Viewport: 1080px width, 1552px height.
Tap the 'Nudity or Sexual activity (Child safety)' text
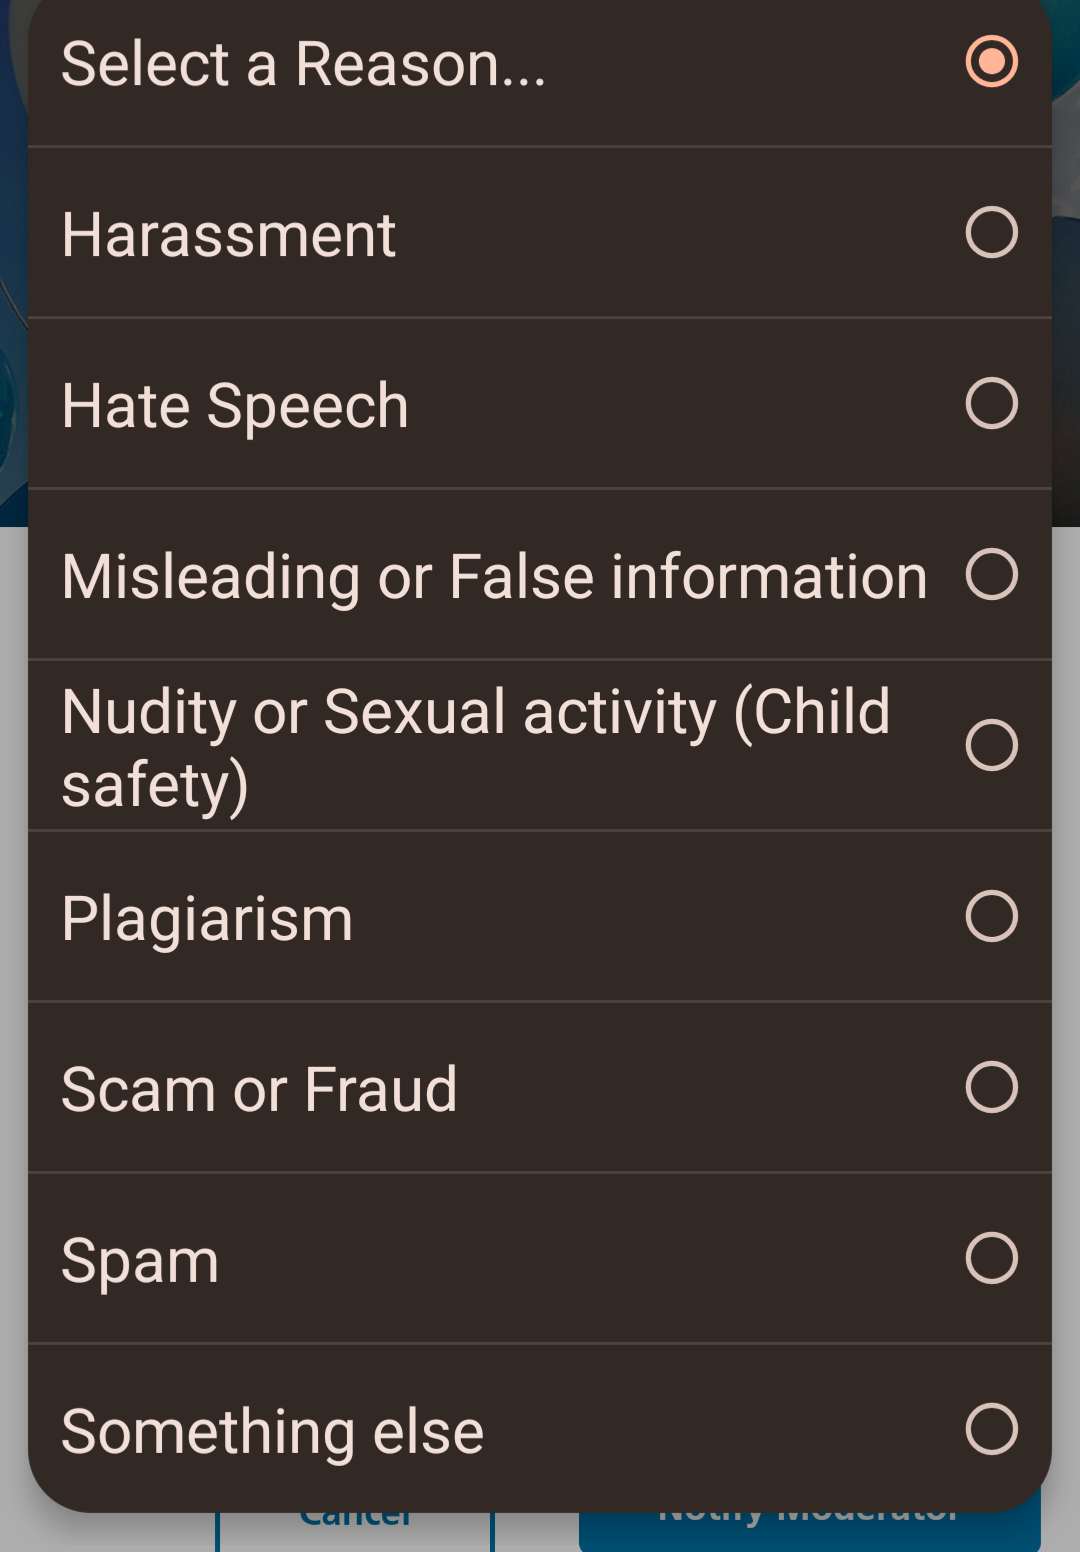pyautogui.click(x=475, y=748)
